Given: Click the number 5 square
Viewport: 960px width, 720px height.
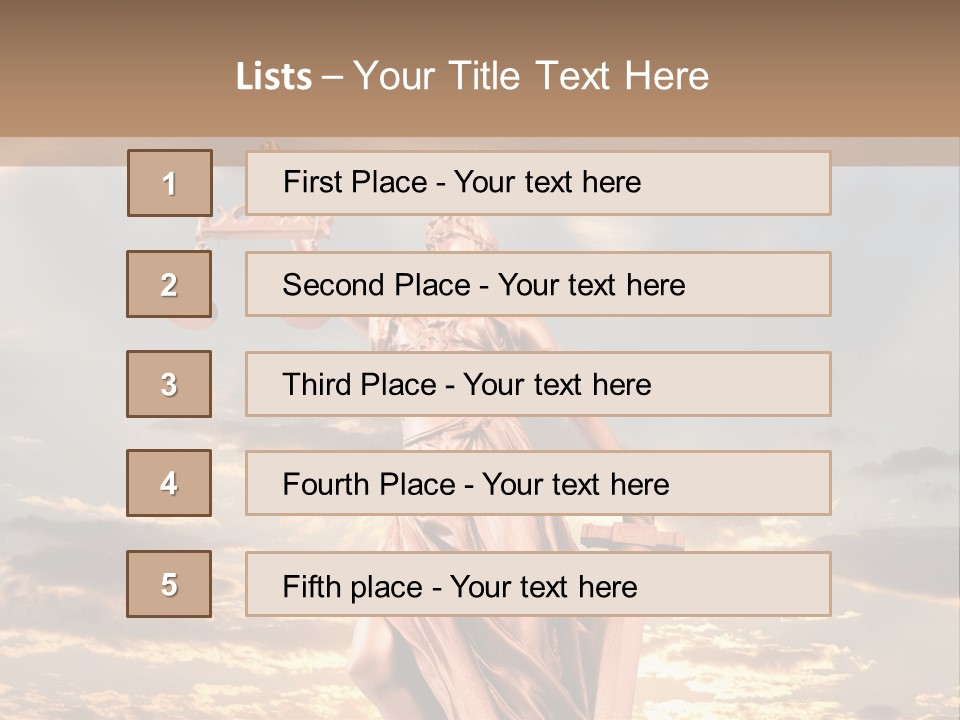Looking at the screenshot, I should [169, 584].
